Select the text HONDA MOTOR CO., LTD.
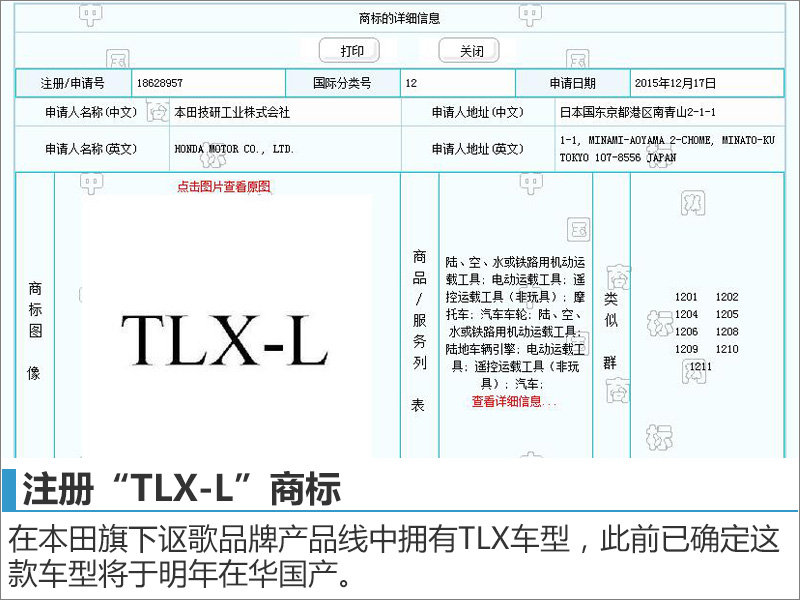This screenshot has width=800, height=600. pos(234,149)
